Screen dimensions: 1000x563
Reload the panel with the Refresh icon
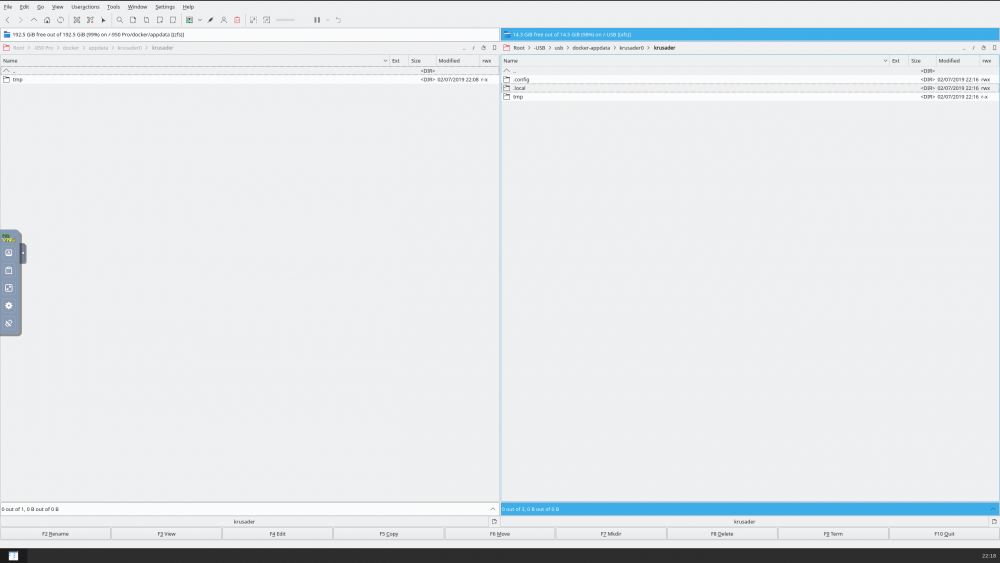(x=61, y=20)
